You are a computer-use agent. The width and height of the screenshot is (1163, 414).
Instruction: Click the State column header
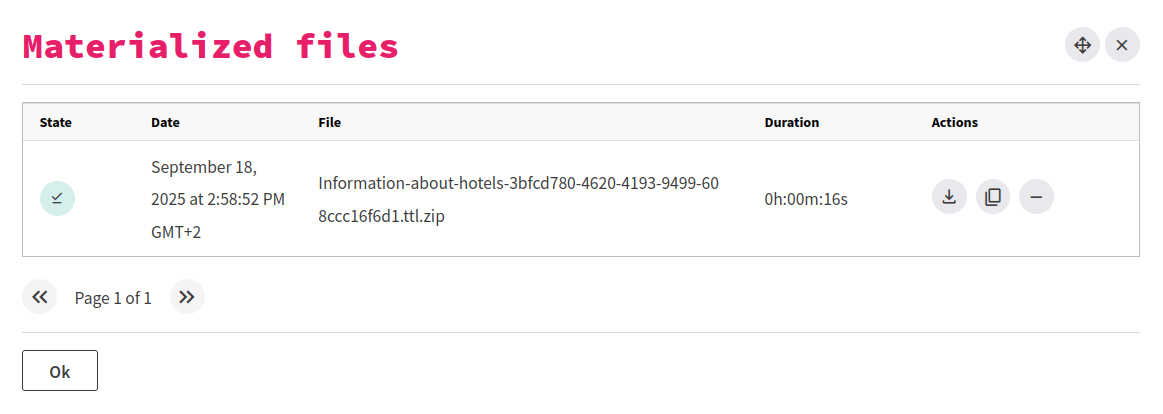coord(56,123)
